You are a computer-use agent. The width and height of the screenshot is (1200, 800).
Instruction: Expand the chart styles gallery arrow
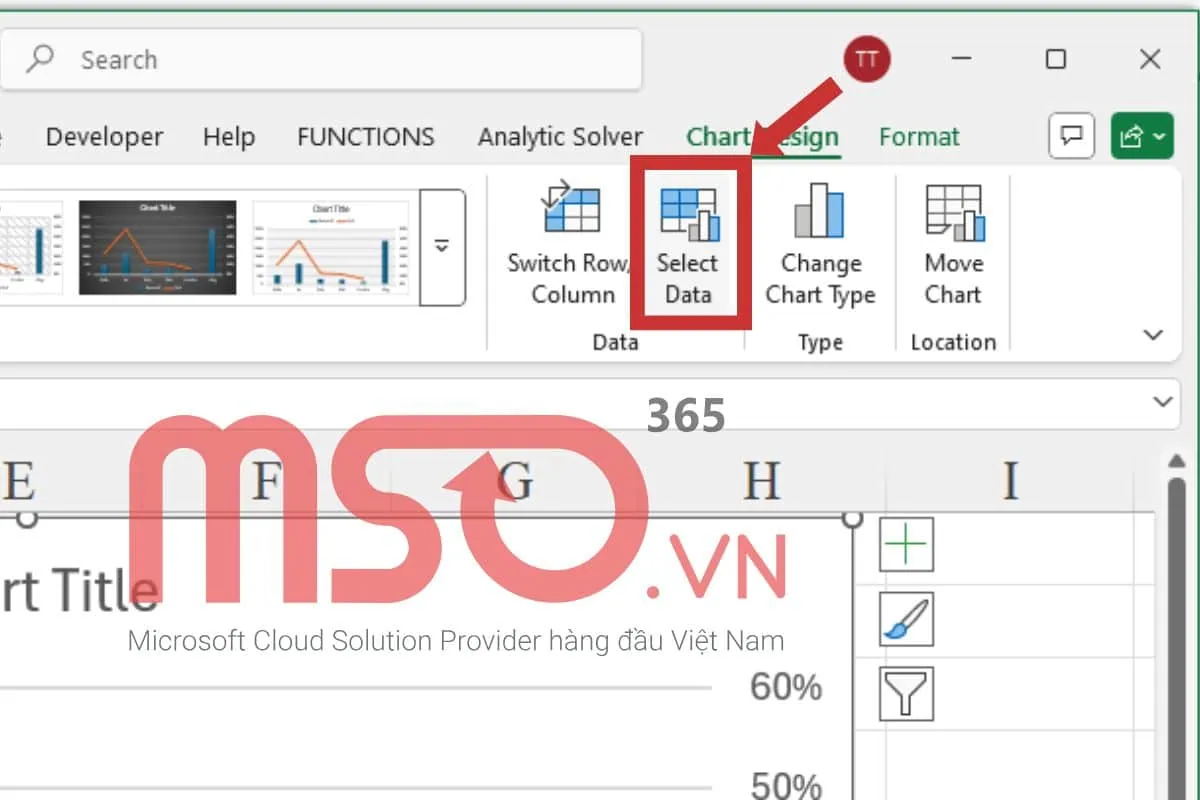pyautogui.click(x=442, y=247)
